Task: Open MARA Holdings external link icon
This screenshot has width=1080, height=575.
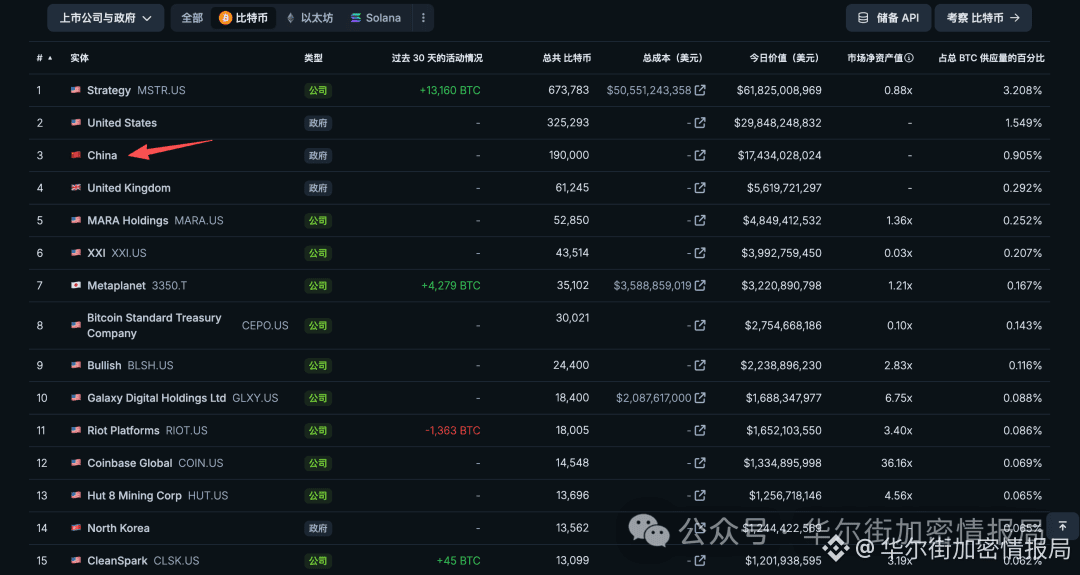Action: click(x=700, y=220)
